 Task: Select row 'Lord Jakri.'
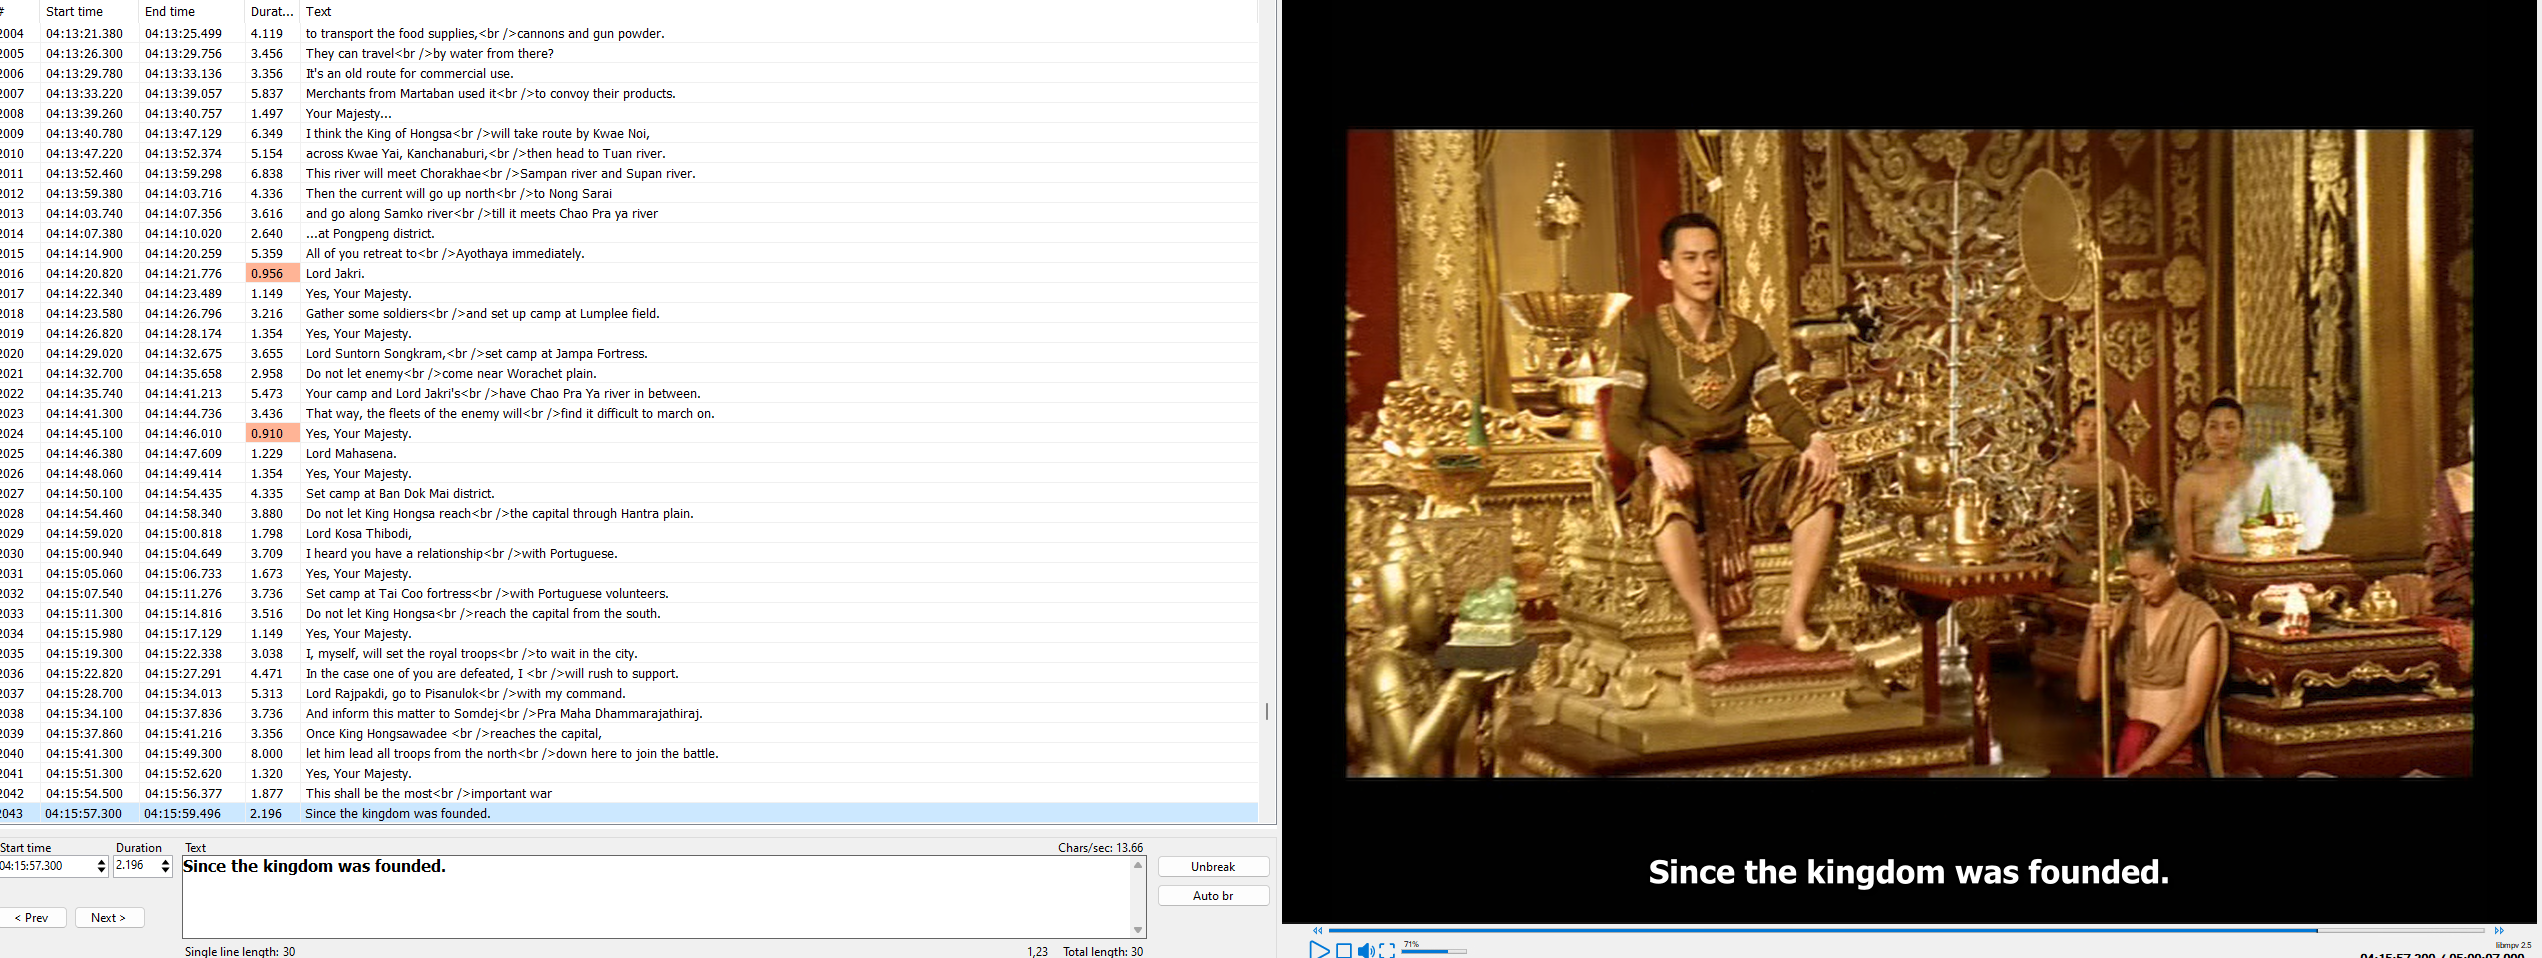(628, 274)
